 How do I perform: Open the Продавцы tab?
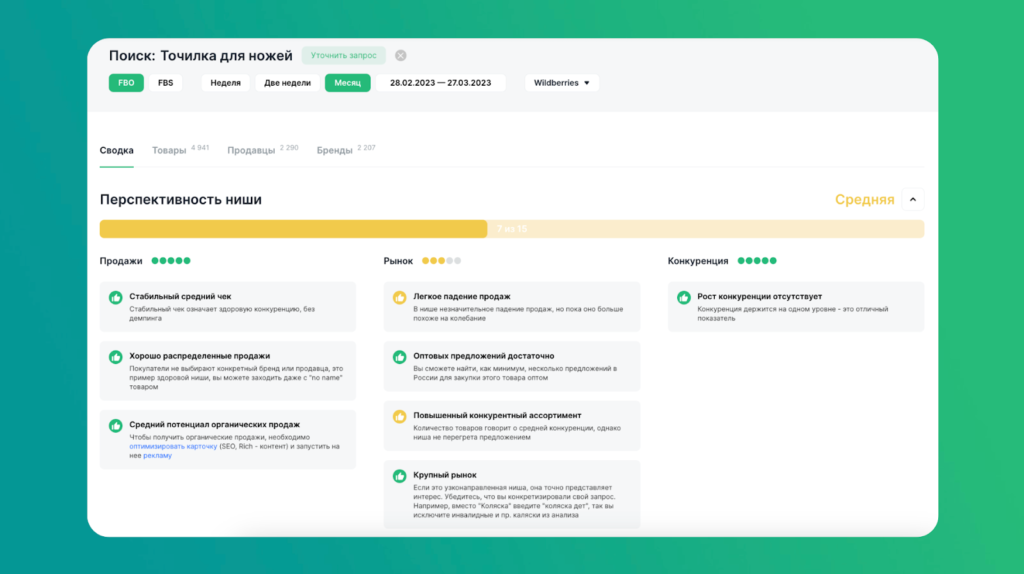point(251,151)
